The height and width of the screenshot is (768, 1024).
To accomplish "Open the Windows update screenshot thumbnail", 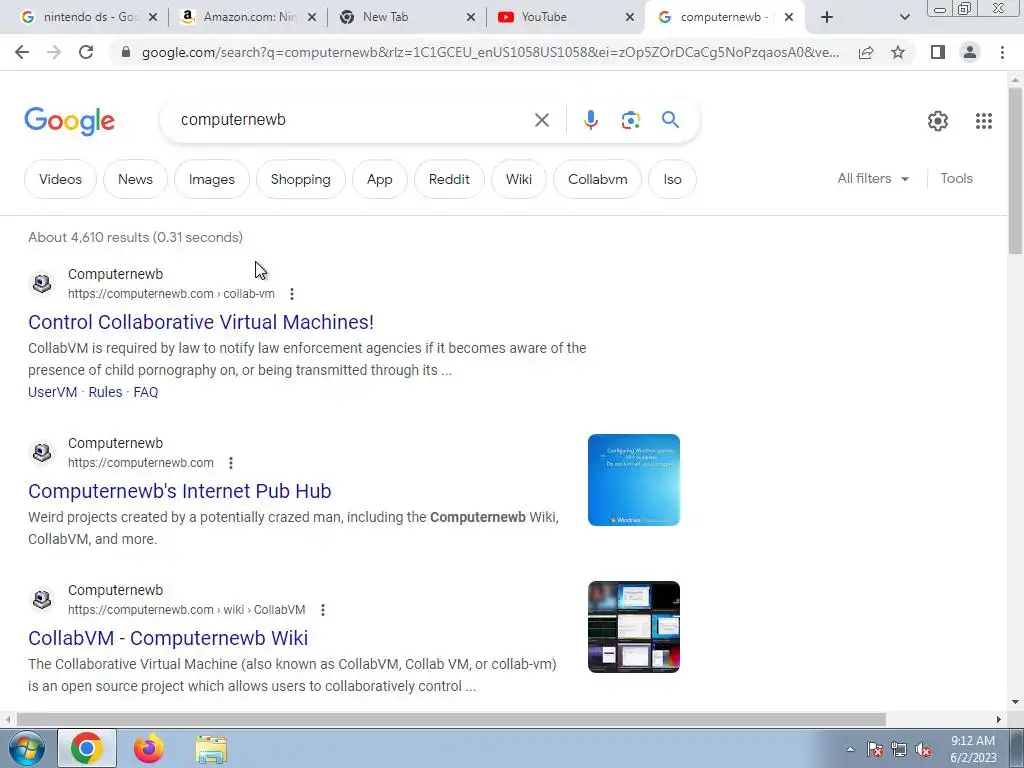I will pyautogui.click(x=633, y=480).
